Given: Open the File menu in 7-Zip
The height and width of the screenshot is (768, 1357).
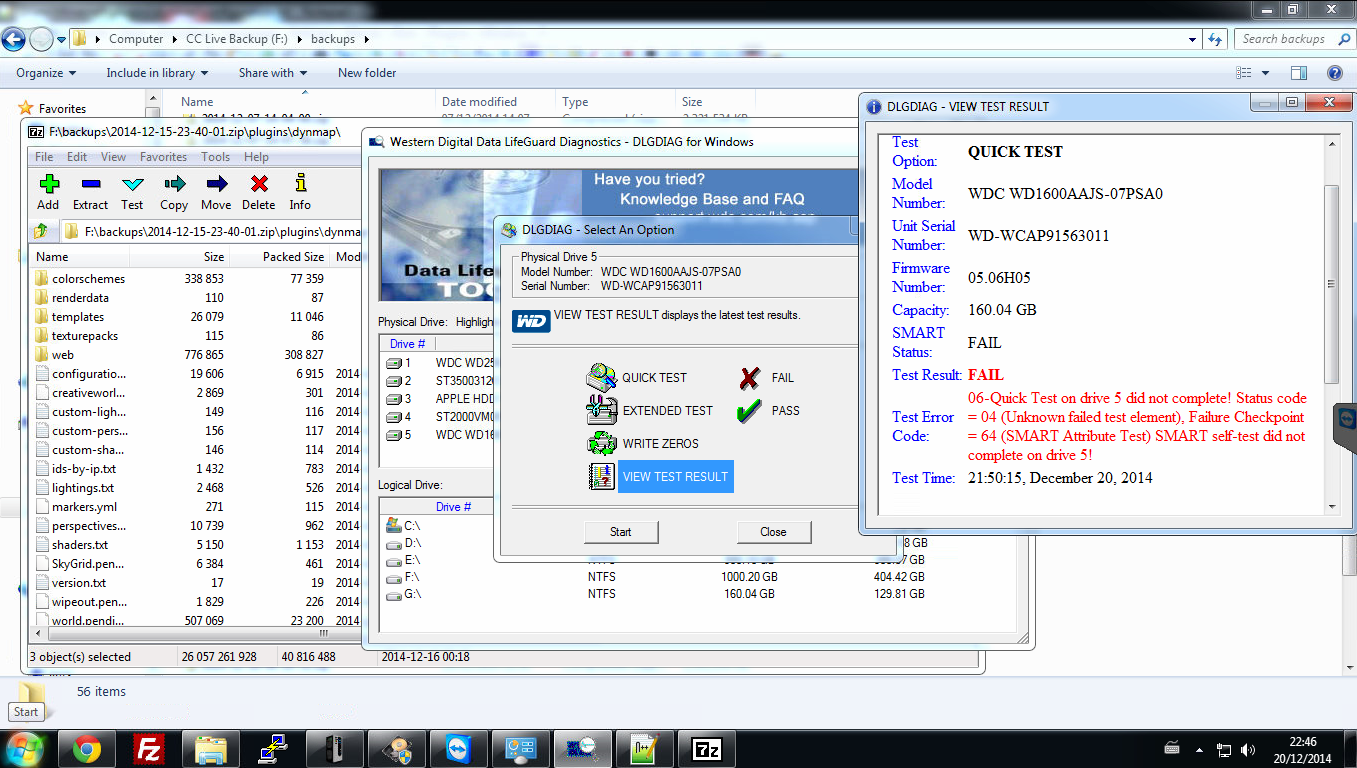Looking at the screenshot, I should click(44, 157).
